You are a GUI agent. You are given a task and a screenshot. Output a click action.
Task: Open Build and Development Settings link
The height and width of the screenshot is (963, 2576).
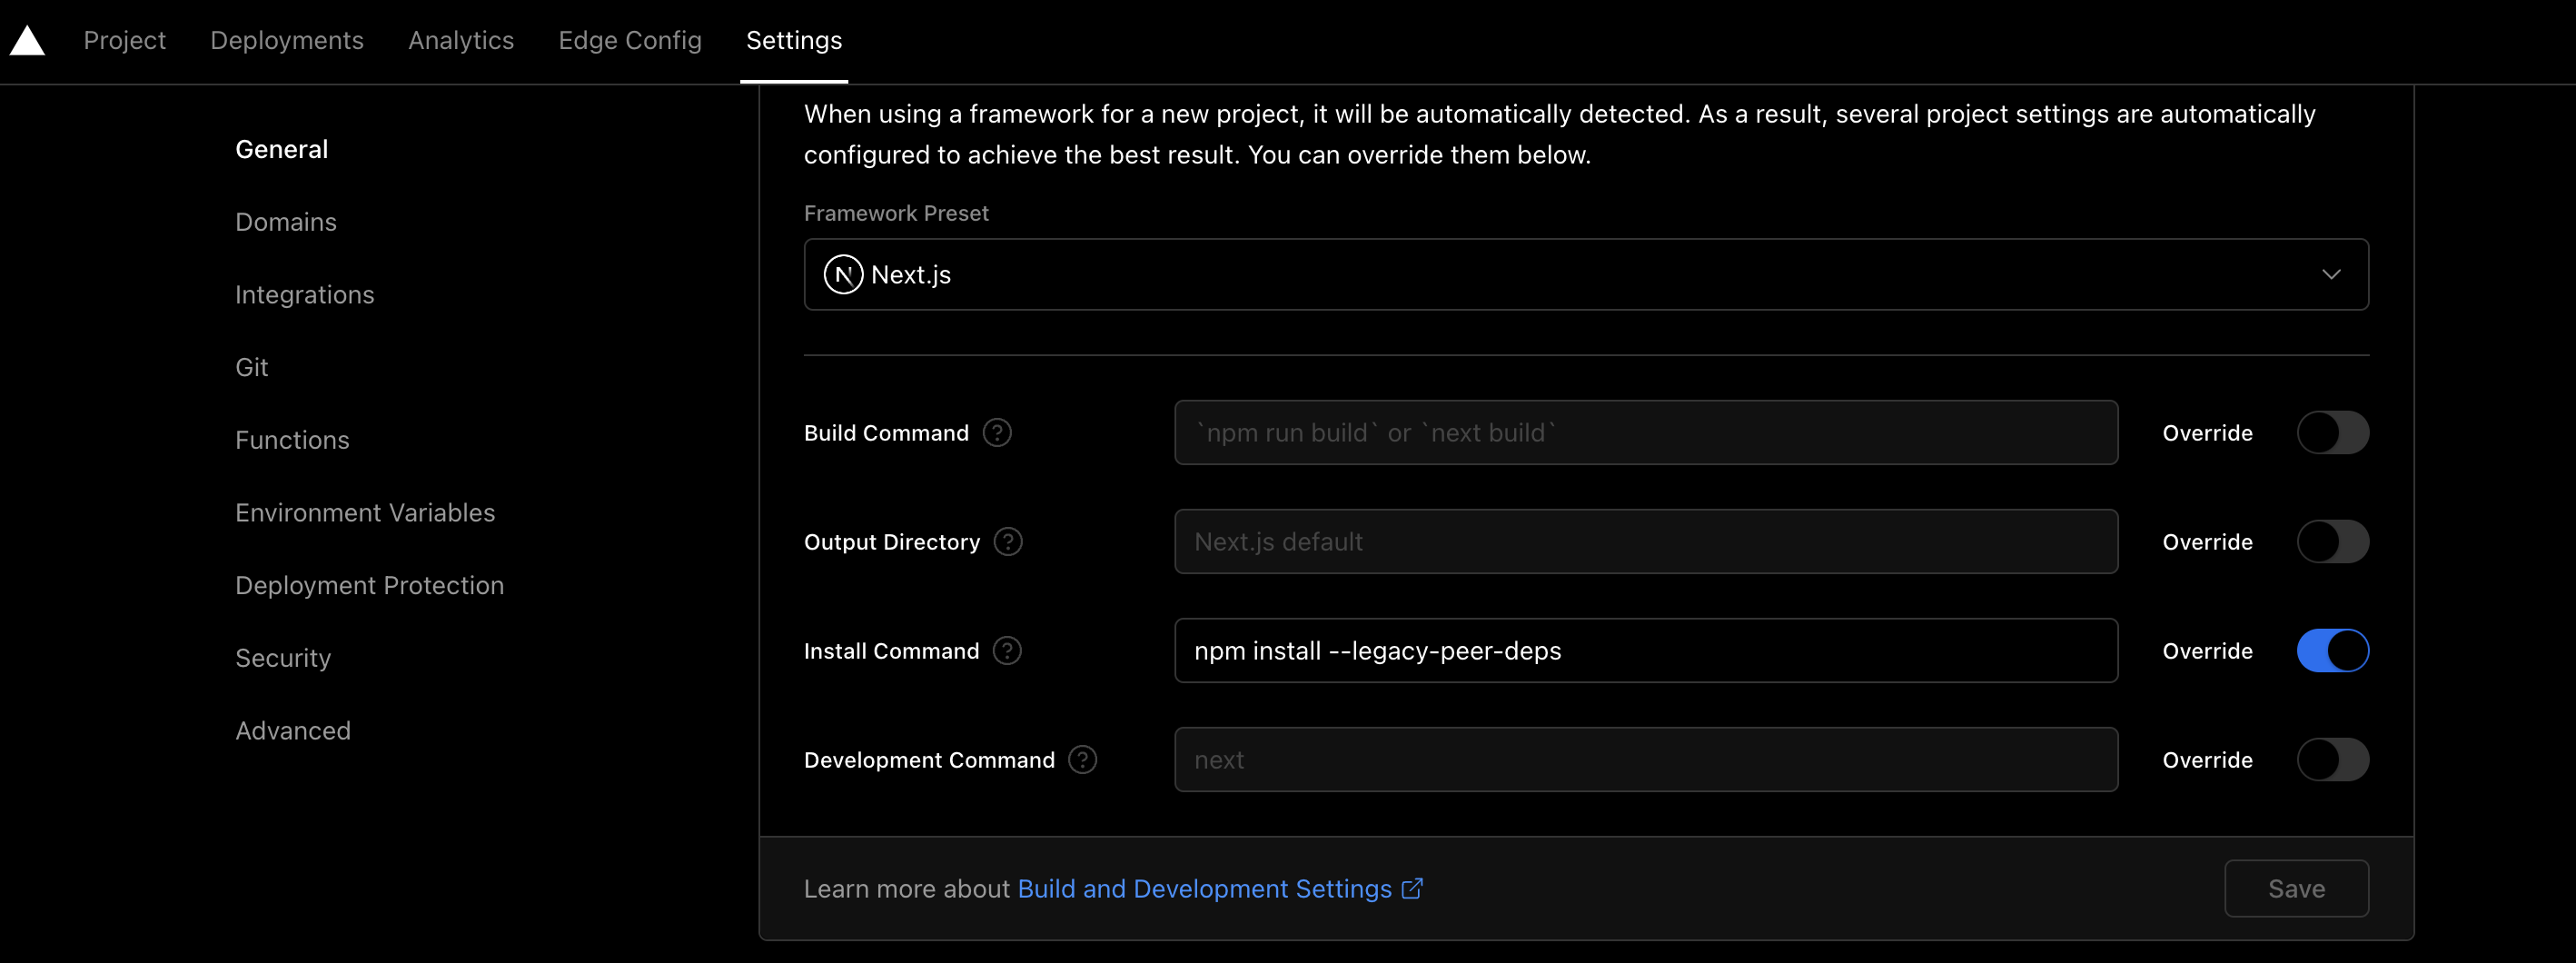point(1204,888)
